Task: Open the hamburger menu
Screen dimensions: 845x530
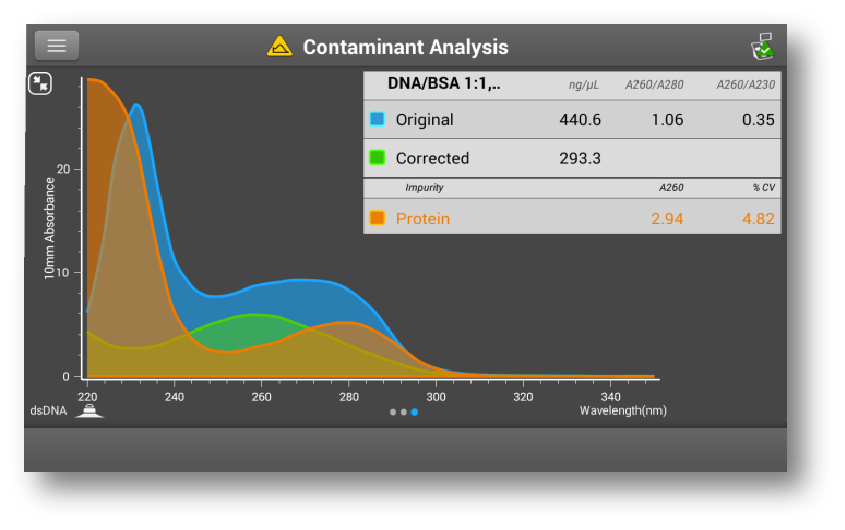Action: click(57, 45)
